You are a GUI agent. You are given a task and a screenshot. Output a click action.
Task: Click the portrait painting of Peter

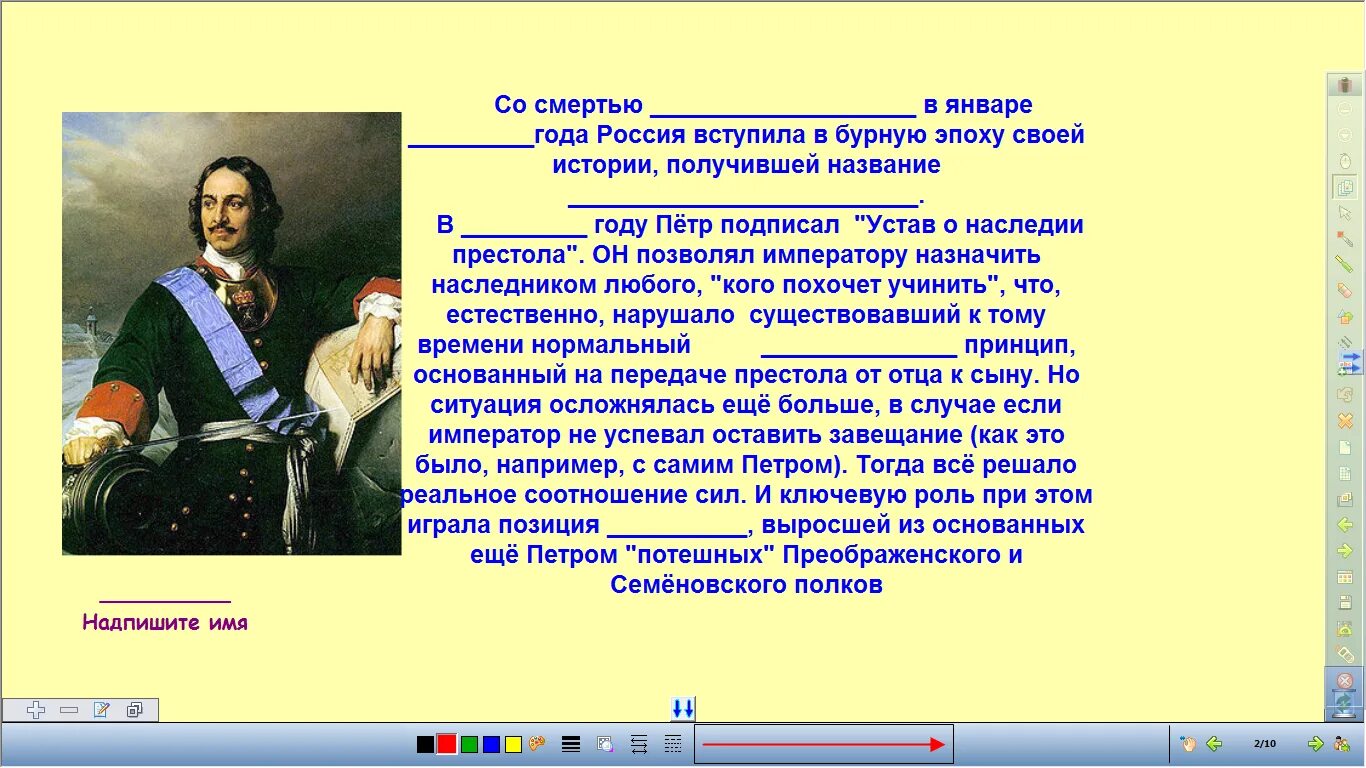click(x=232, y=333)
